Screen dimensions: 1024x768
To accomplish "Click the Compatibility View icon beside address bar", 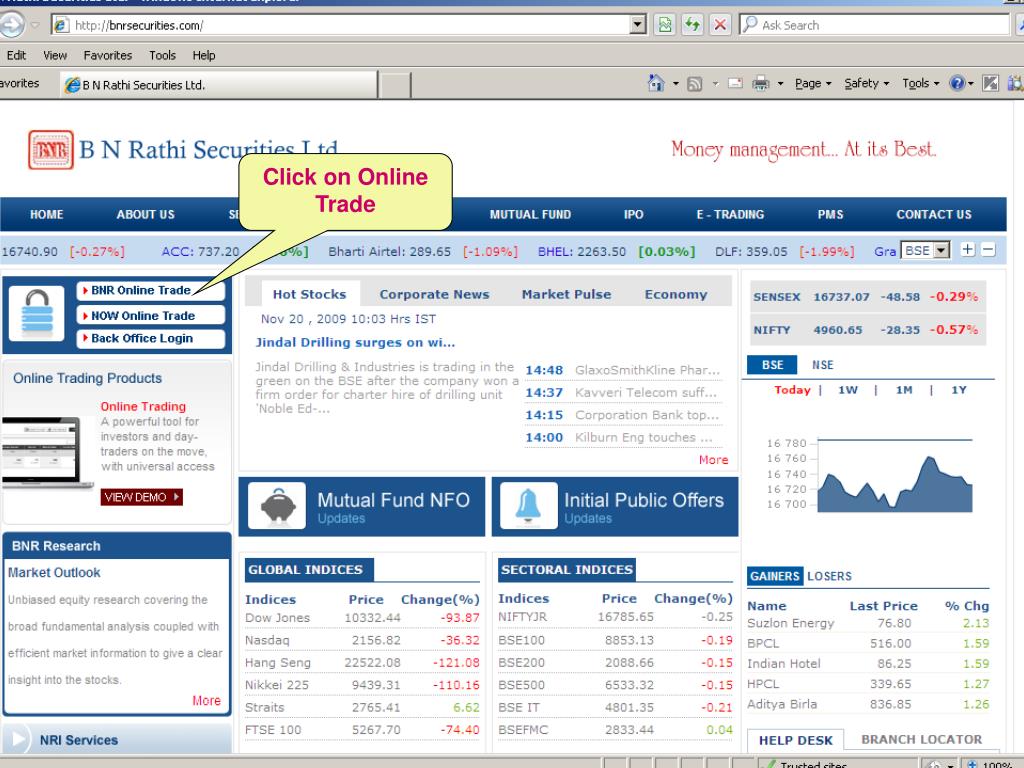I will pos(665,25).
